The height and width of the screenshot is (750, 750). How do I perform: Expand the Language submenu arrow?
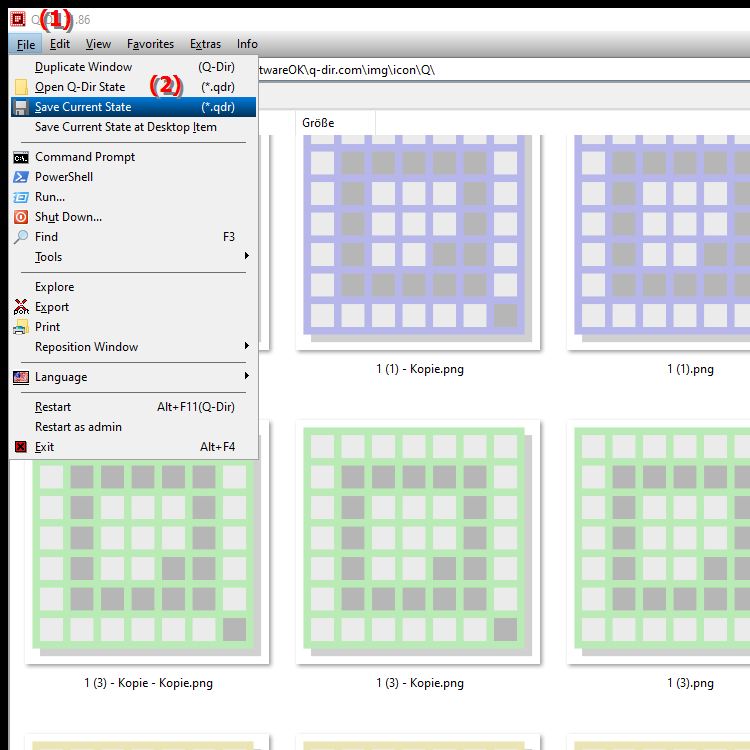tap(246, 377)
